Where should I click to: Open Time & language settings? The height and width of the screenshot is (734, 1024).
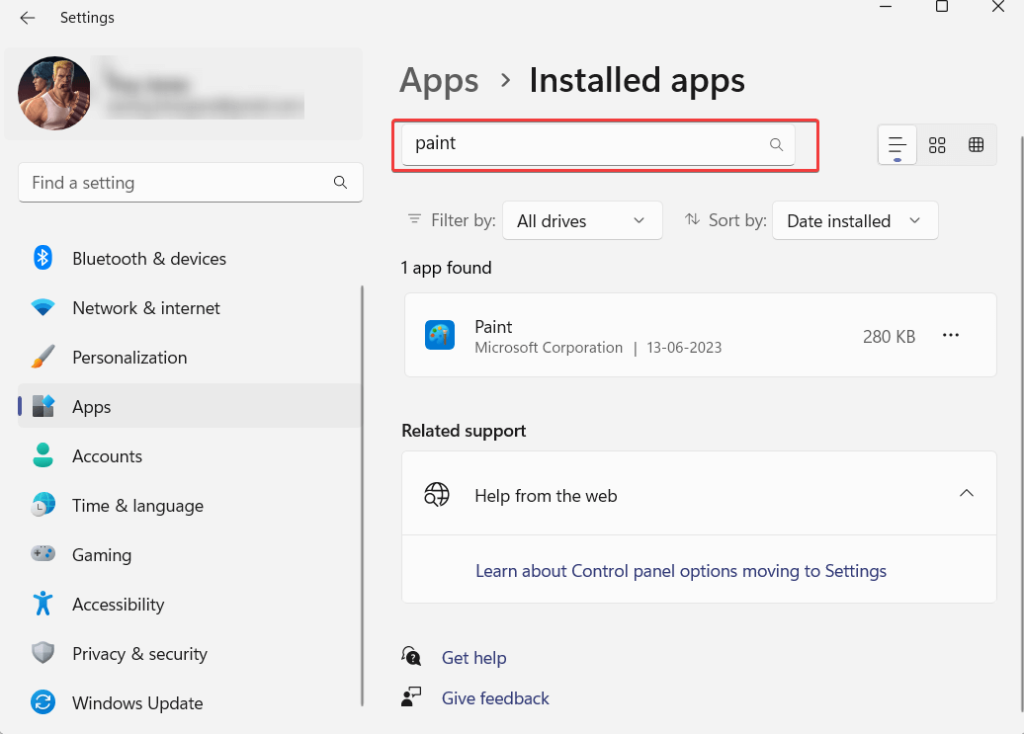click(190, 505)
